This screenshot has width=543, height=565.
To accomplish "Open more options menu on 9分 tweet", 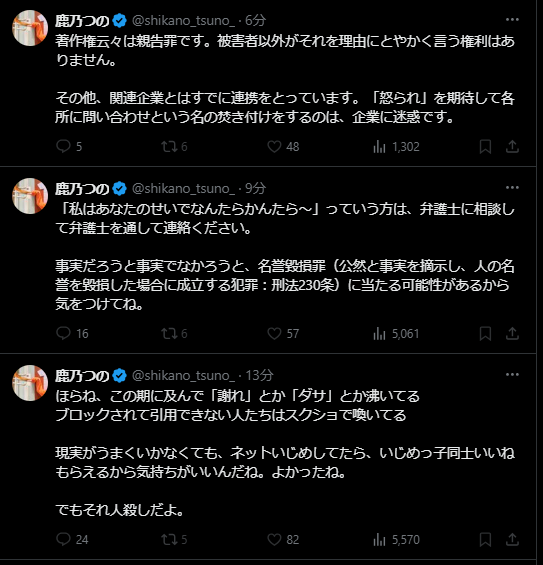I will (x=512, y=187).
